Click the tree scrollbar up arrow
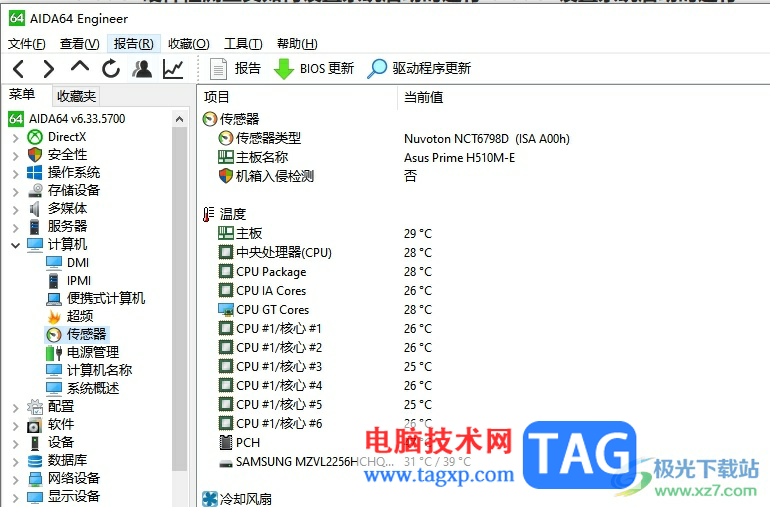 pos(180,119)
